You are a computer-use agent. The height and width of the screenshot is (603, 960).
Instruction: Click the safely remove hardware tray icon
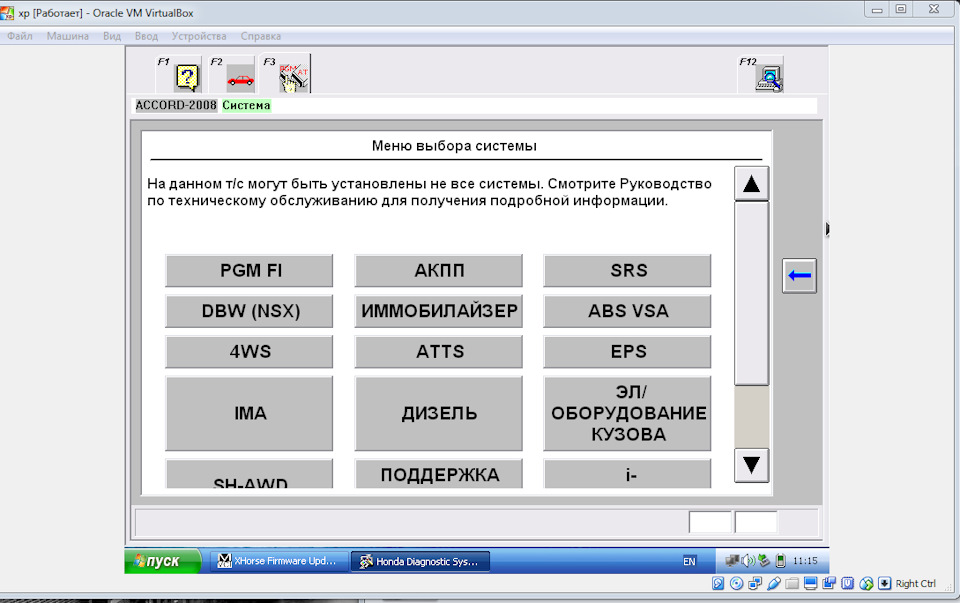pos(763,560)
